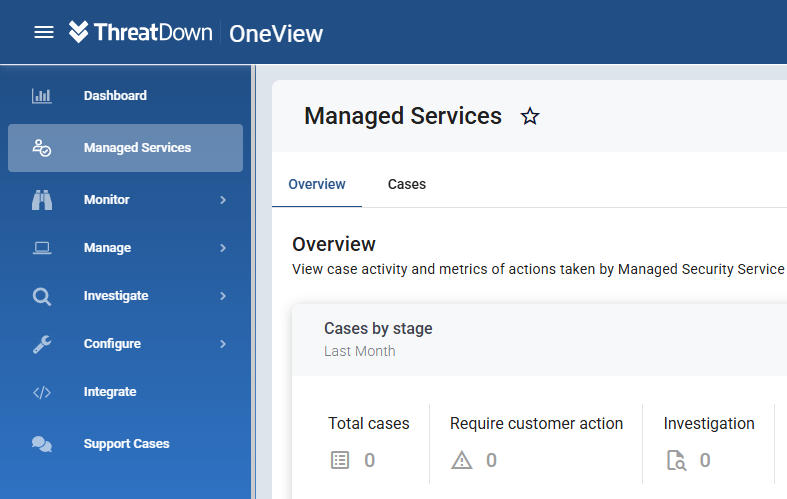The width and height of the screenshot is (787, 499).
Task: Open the hamburger navigation menu
Action: [x=44, y=33]
